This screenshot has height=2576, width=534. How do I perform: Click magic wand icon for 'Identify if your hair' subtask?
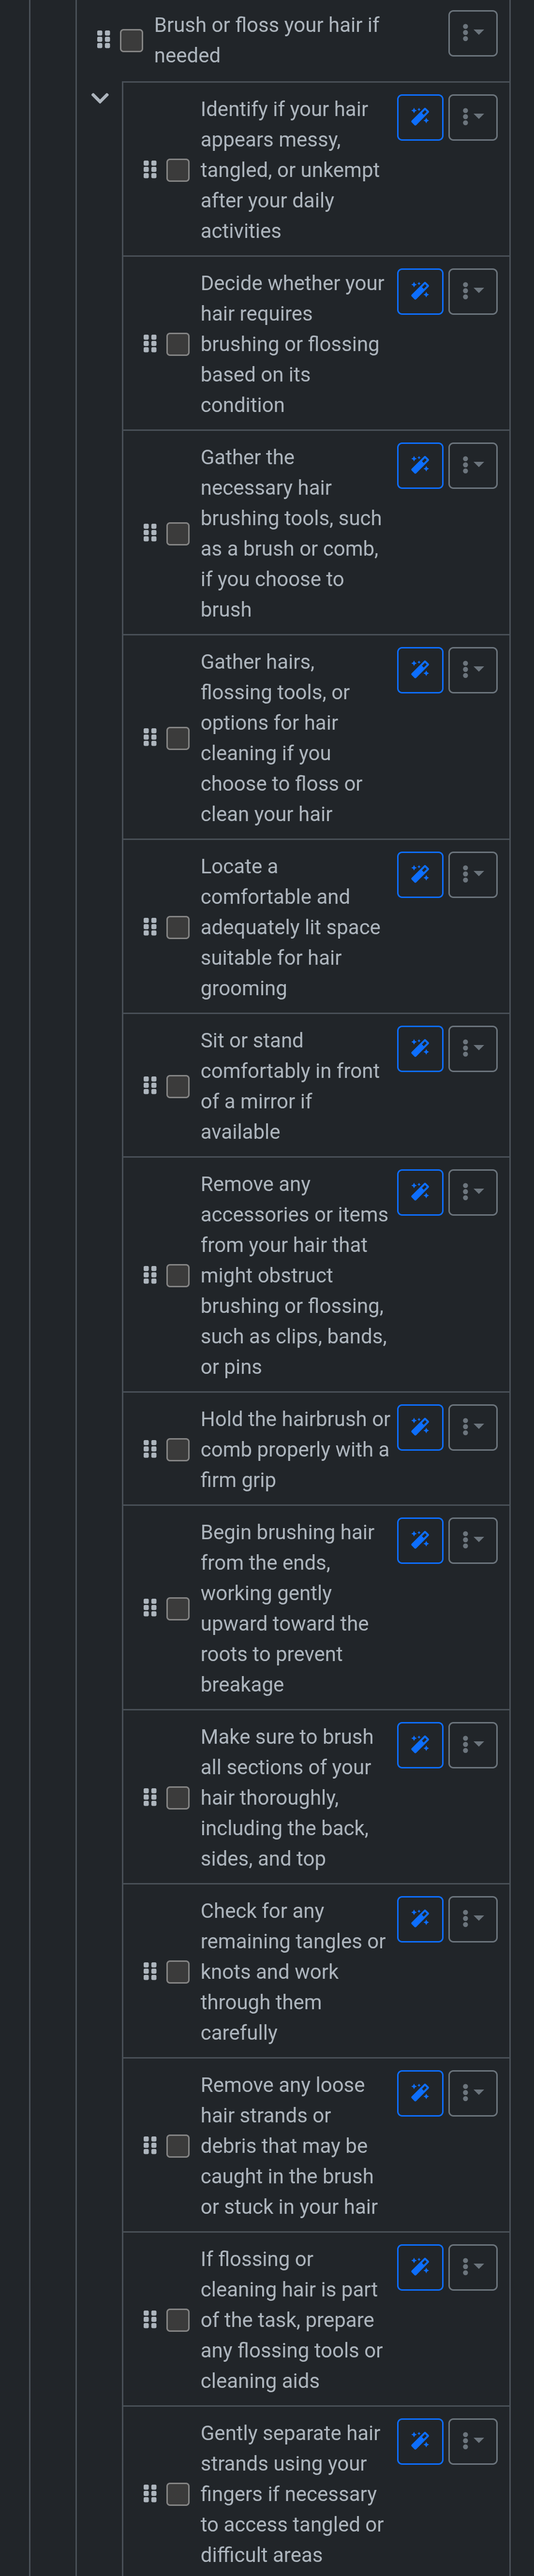[420, 118]
